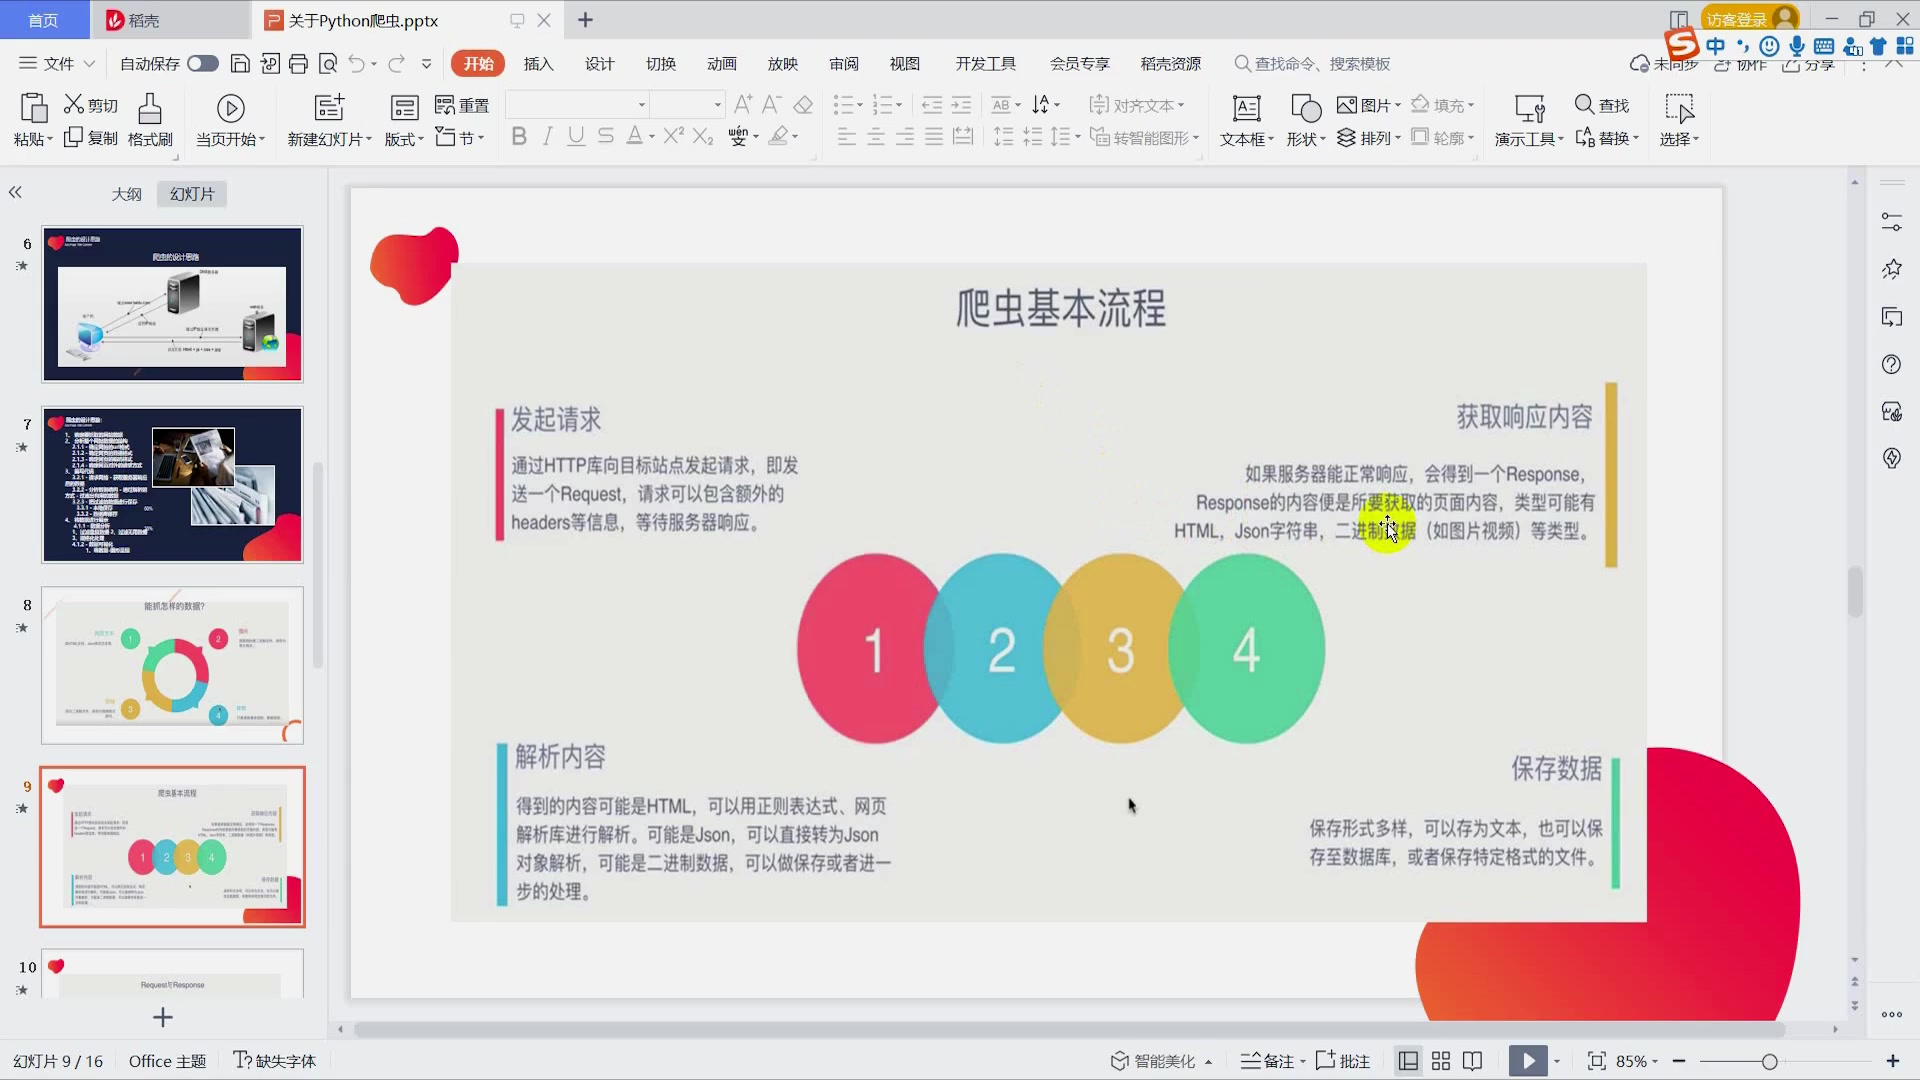1920x1080 pixels.
Task: Click the 重置 (reset slide) icon
Action: click(461, 104)
